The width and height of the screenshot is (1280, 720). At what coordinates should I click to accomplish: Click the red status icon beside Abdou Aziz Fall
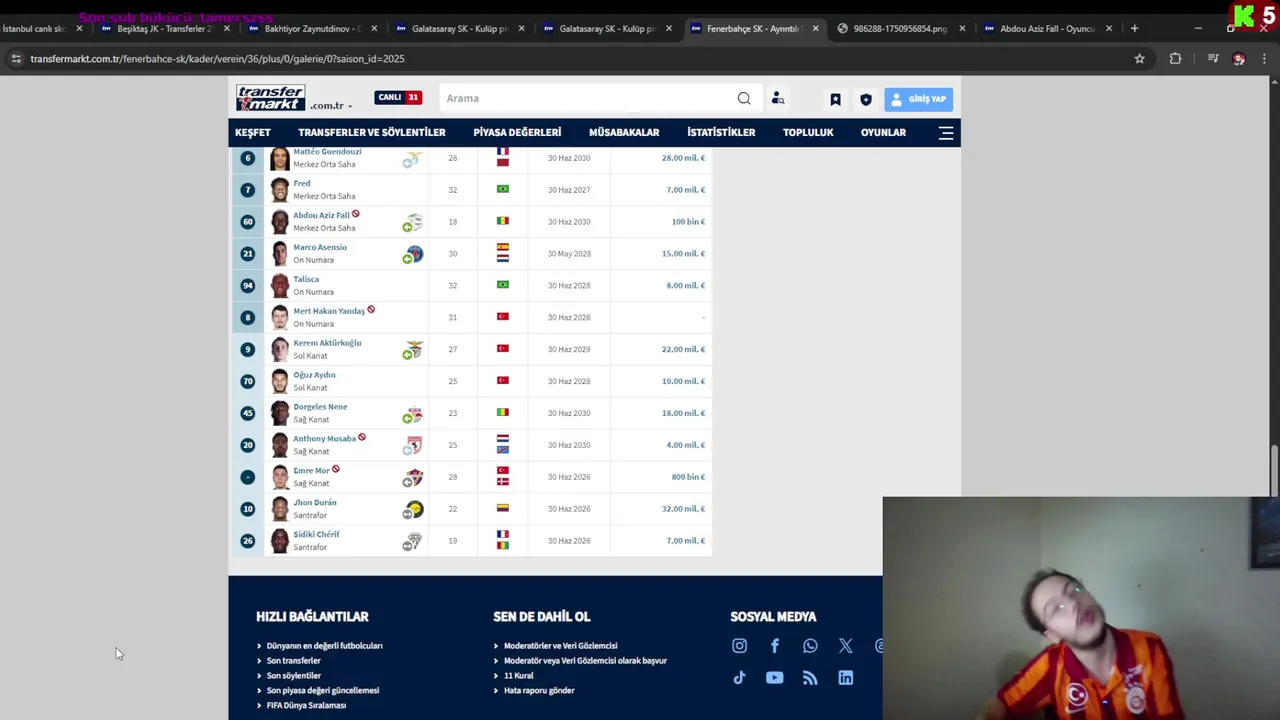355,214
